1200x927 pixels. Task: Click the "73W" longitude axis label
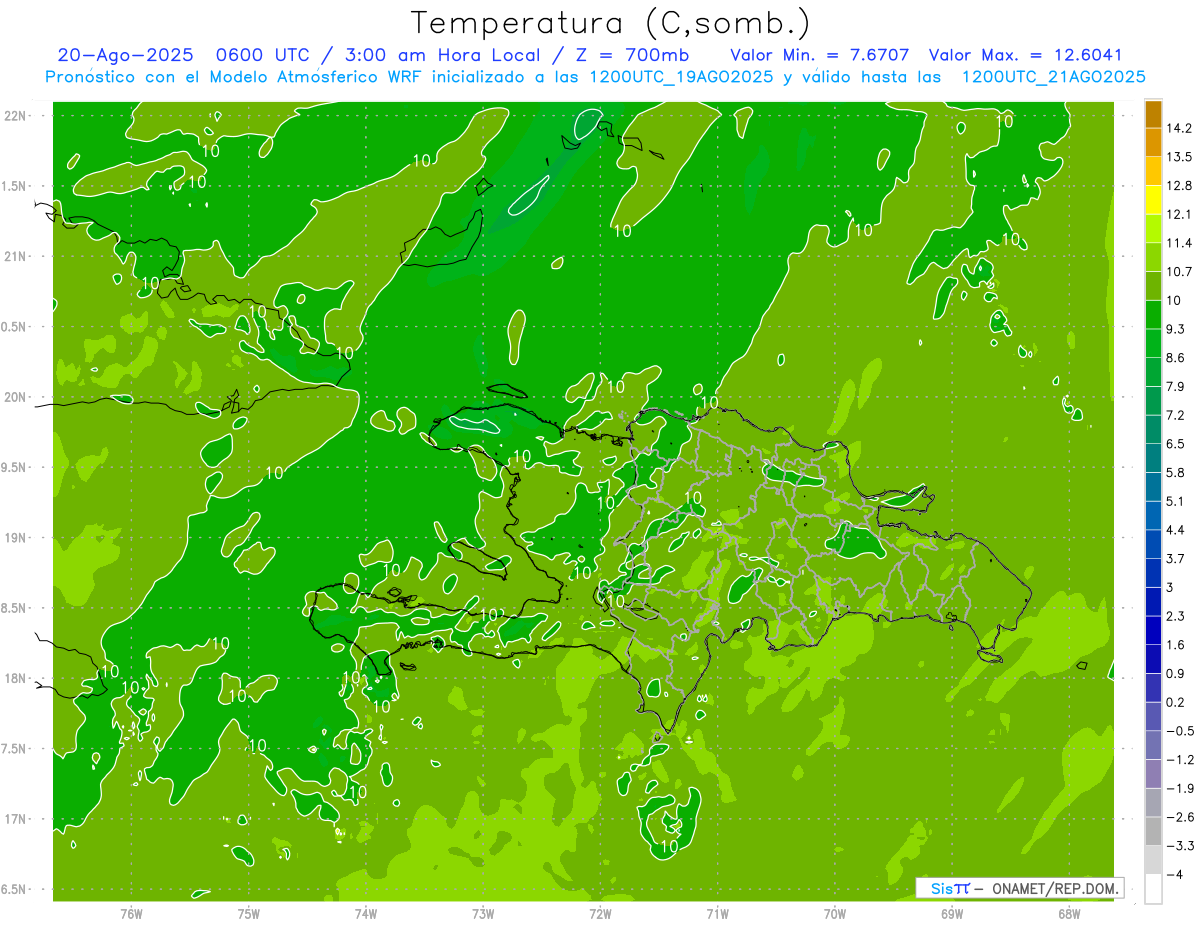tap(483, 913)
